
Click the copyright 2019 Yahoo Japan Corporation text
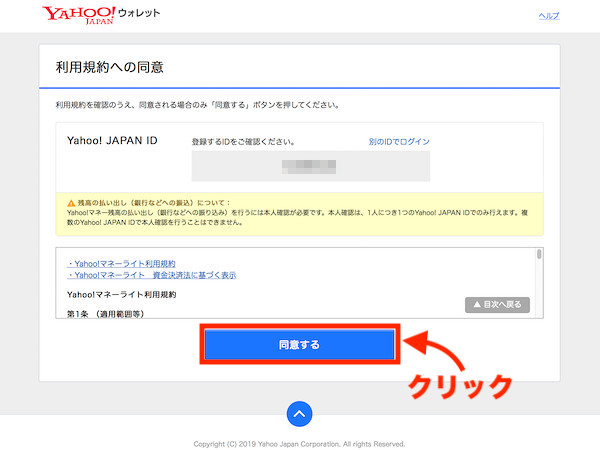[x=299, y=444]
